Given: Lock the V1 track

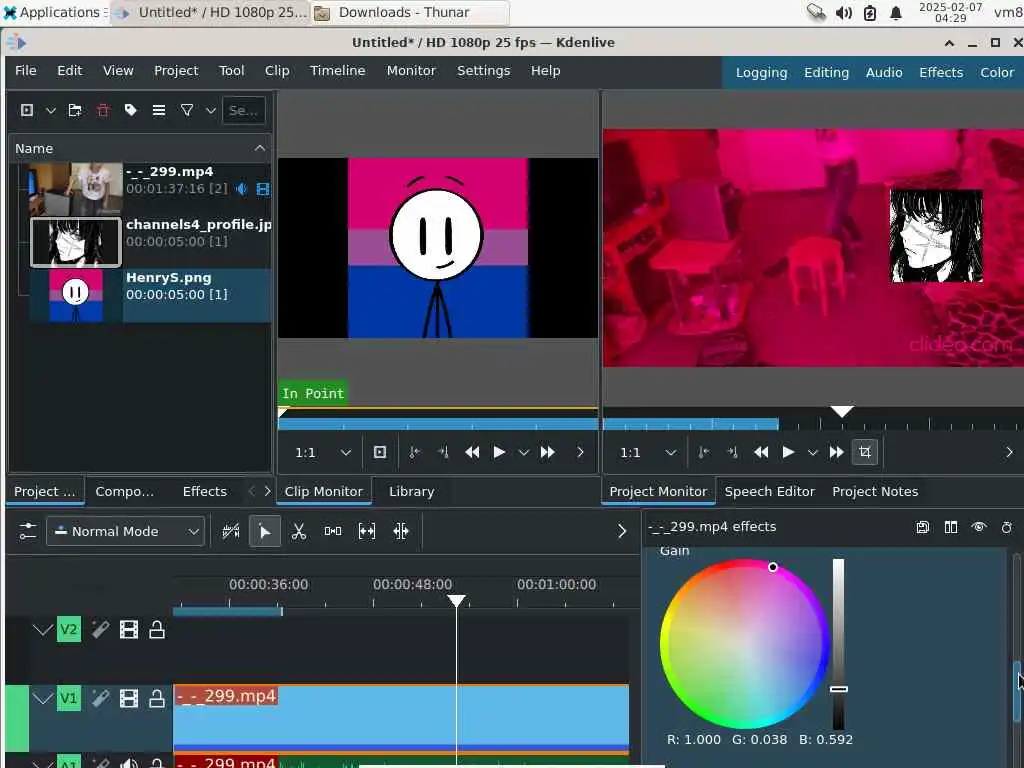Looking at the screenshot, I should click(157, 698).
